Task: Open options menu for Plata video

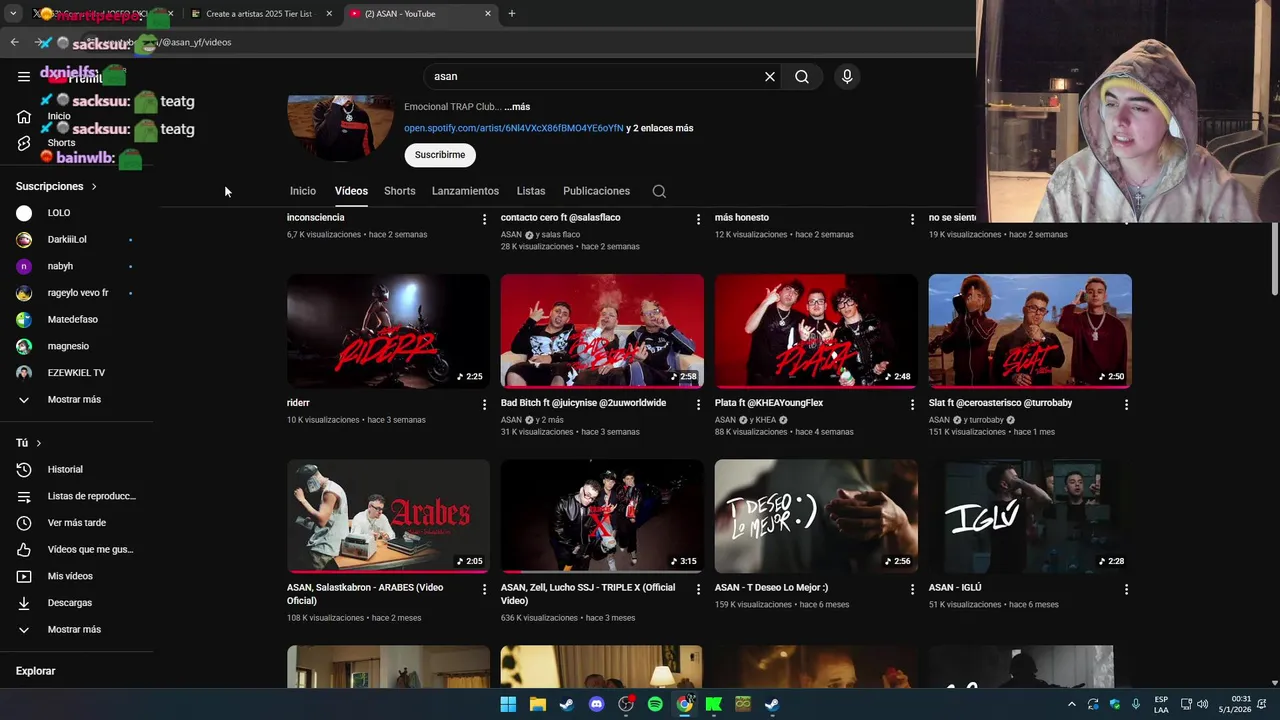Action: [x=912, y=404]
